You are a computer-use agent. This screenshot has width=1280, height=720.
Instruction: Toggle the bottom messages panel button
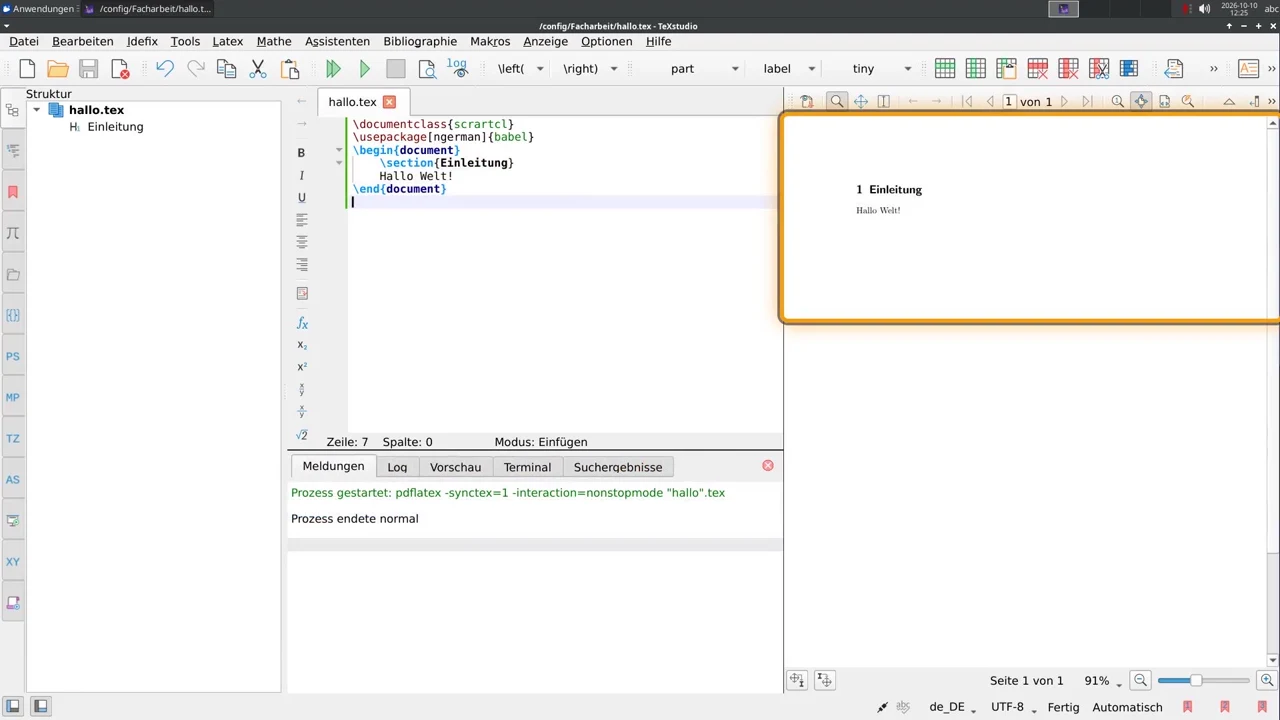40,706
